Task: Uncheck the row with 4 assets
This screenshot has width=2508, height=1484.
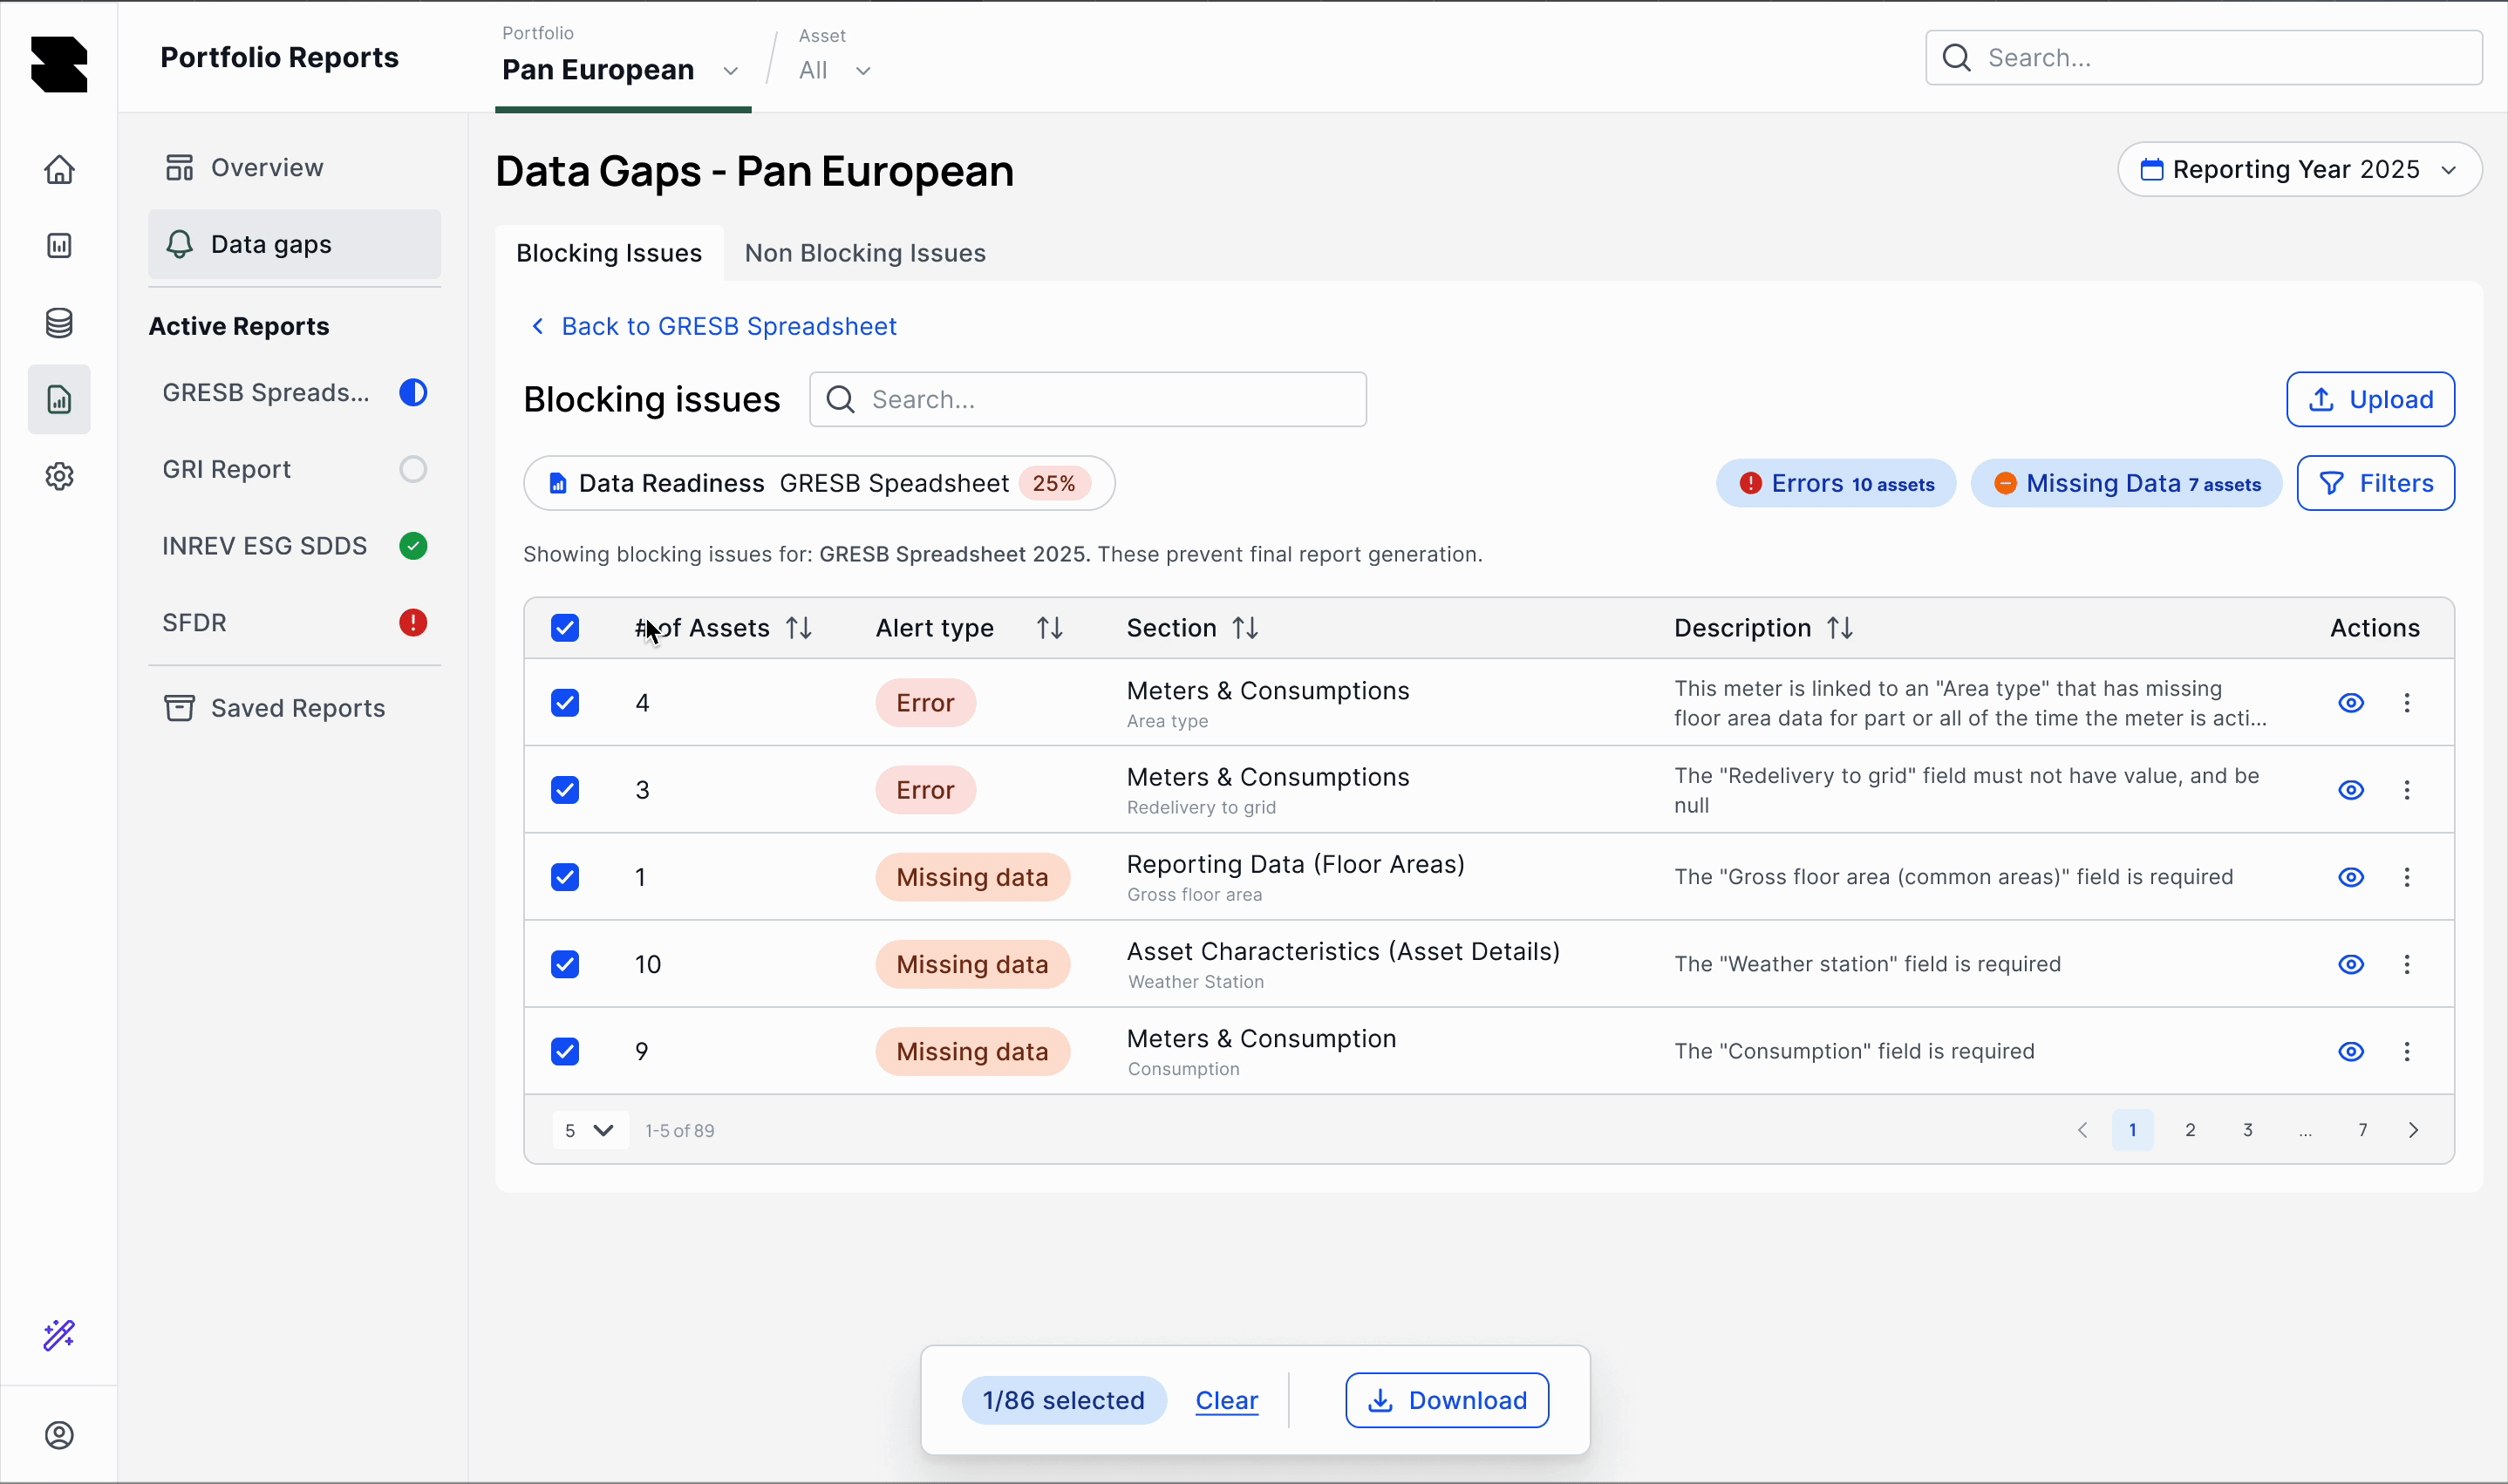Action: pyautogui.click(x=565, y=703)
